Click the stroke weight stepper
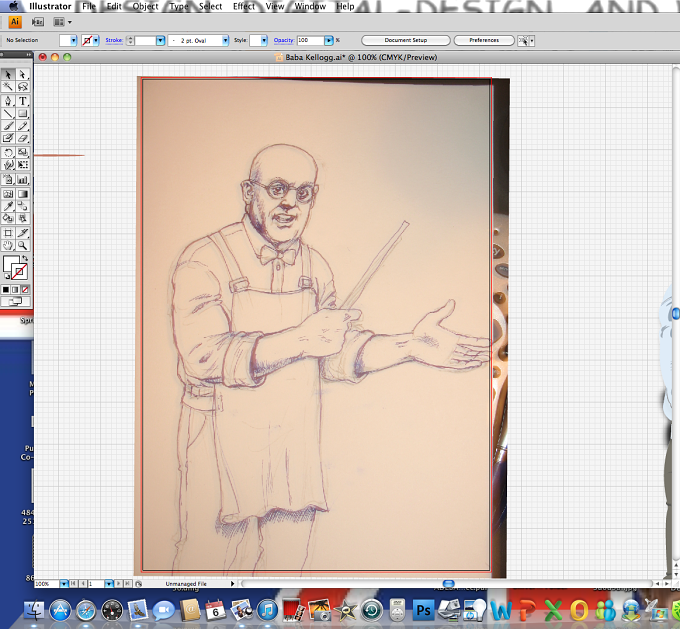Viewport: 680px width, 629px height. [130, 40]
